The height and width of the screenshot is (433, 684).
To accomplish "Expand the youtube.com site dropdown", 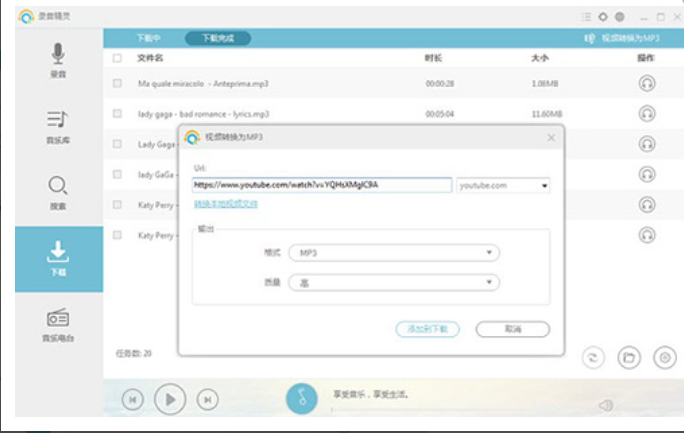I will pos(545,185).
